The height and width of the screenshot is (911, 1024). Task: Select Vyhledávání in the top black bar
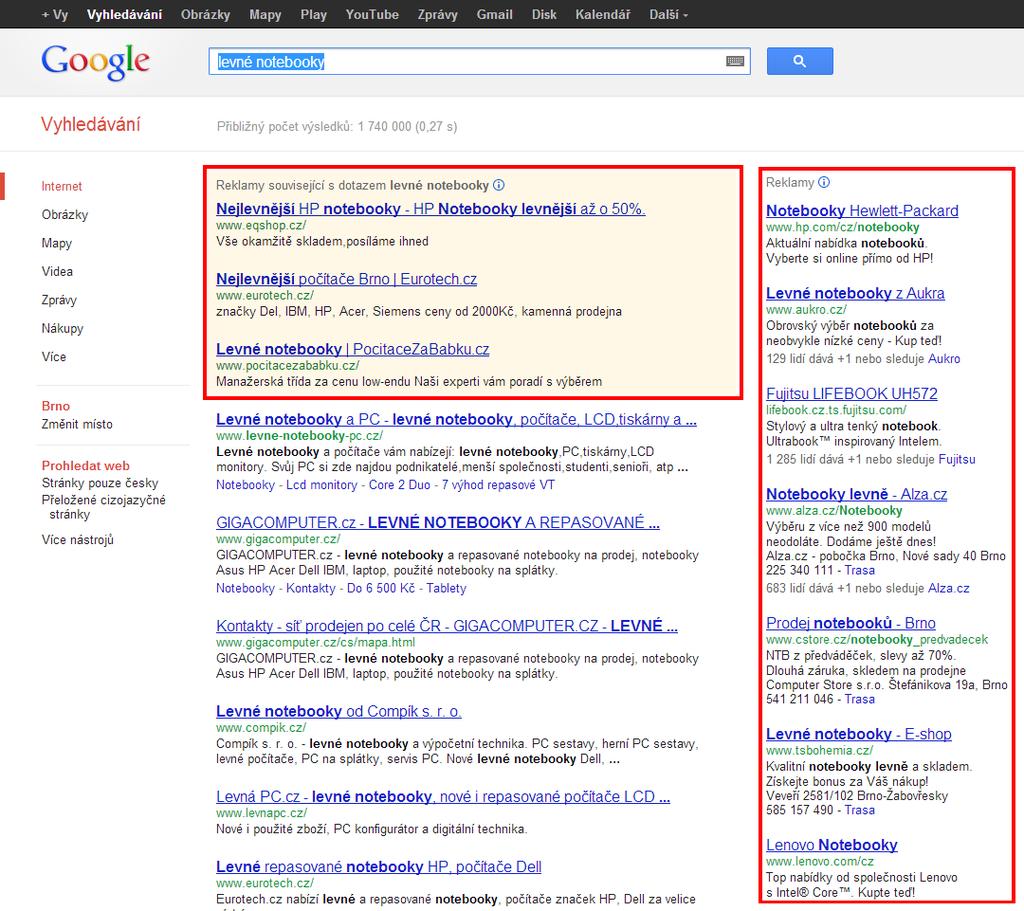coord(125,14)
